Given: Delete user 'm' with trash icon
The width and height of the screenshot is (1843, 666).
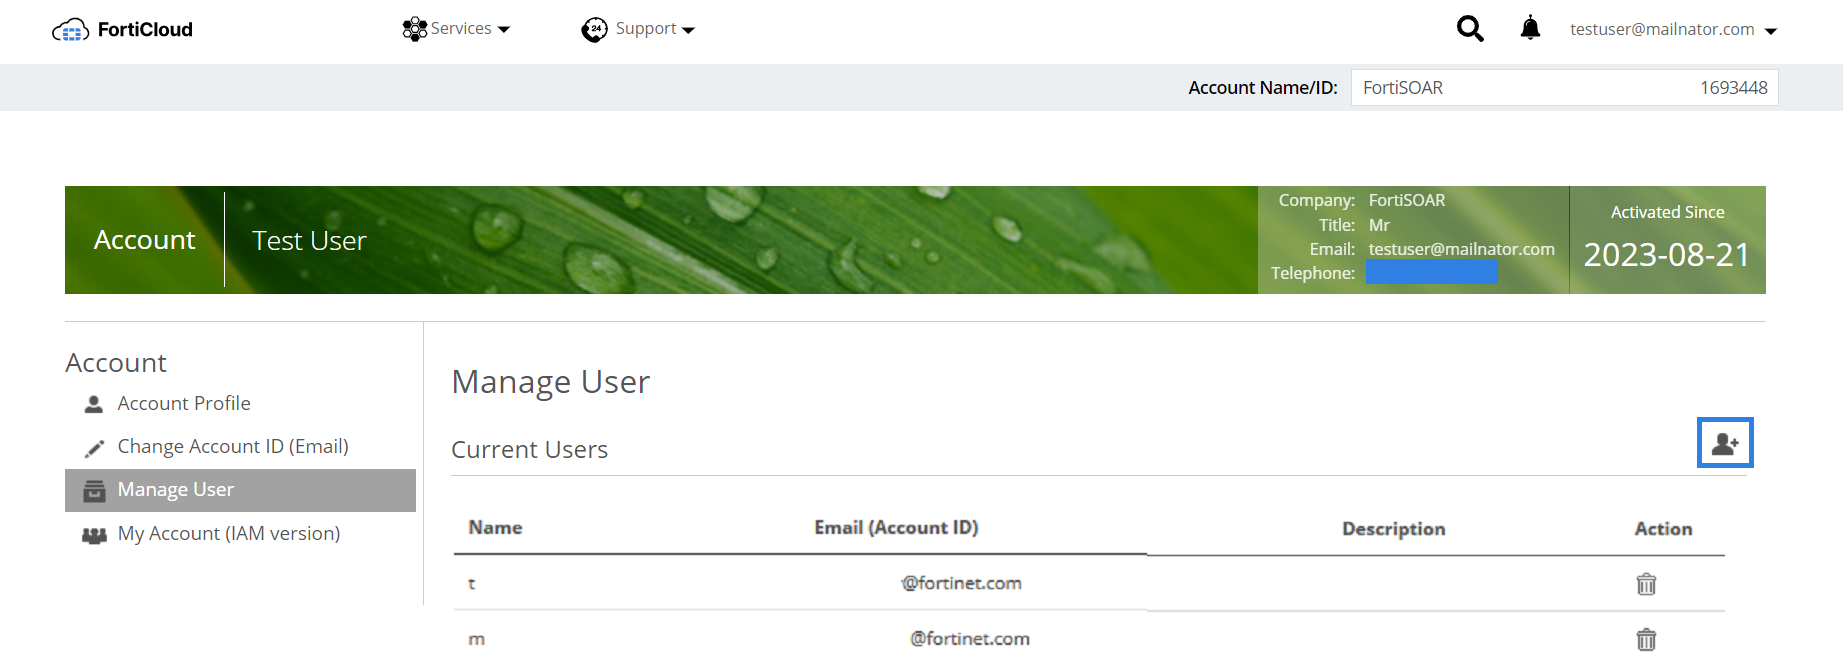Looking at the screenshot, I should (1646, 639).
